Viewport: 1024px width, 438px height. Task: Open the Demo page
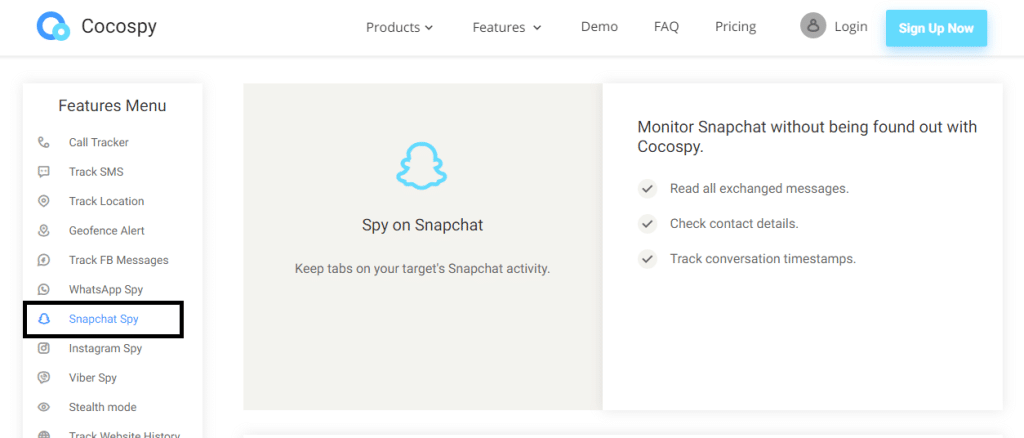click(x=599, y=27)
